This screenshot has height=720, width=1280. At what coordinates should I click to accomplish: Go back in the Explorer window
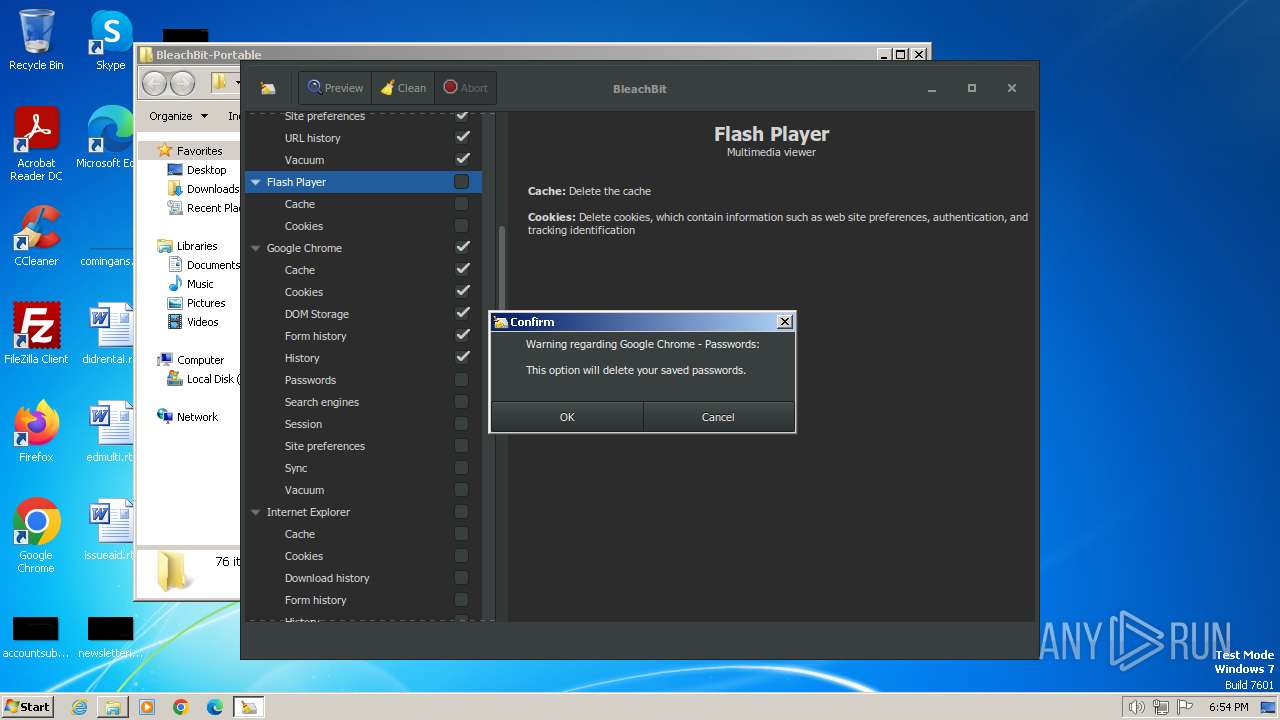click(x=154, y=83)
